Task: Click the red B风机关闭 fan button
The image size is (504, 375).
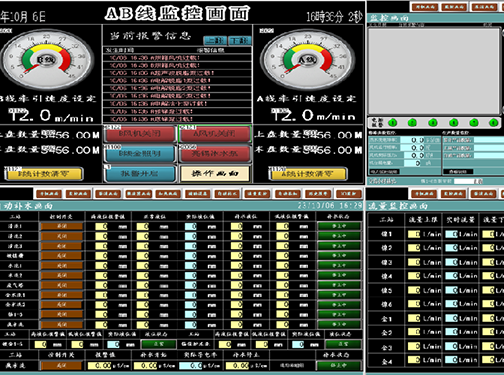Action: click(x=140, y=134)
